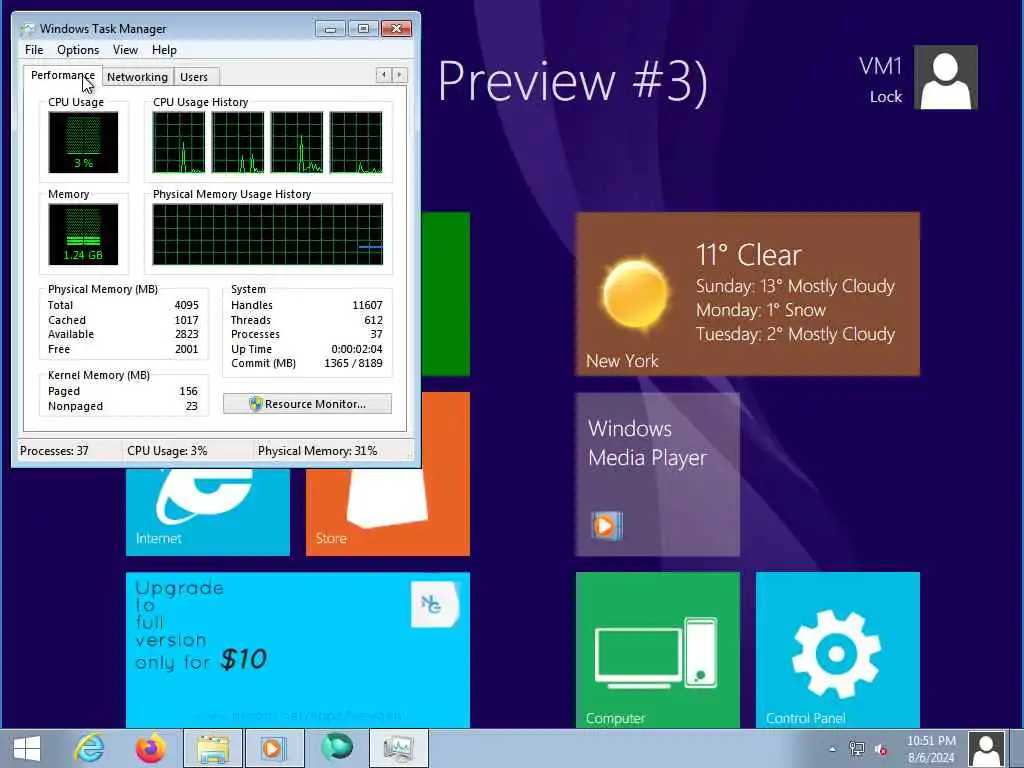1024x768 pixels.
Task: Click the VM1 user avatar picture
Action: coord(946,77)
